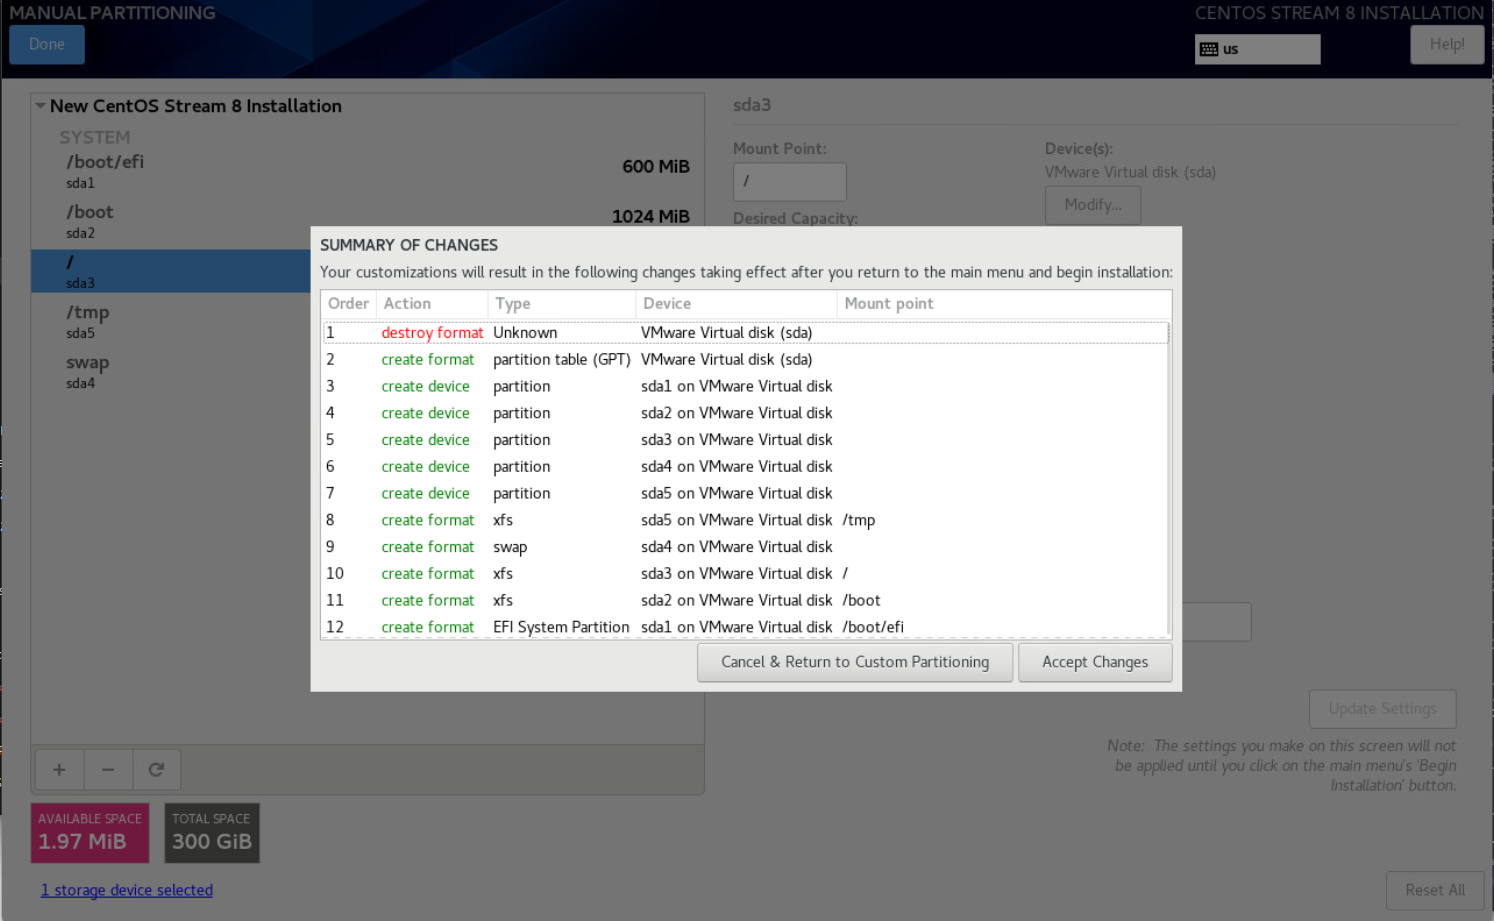Click the 1024 MiB size for /boot
Image resolution: width=1494 pixels, height=921 pixels.
click(x=651, y=217)
